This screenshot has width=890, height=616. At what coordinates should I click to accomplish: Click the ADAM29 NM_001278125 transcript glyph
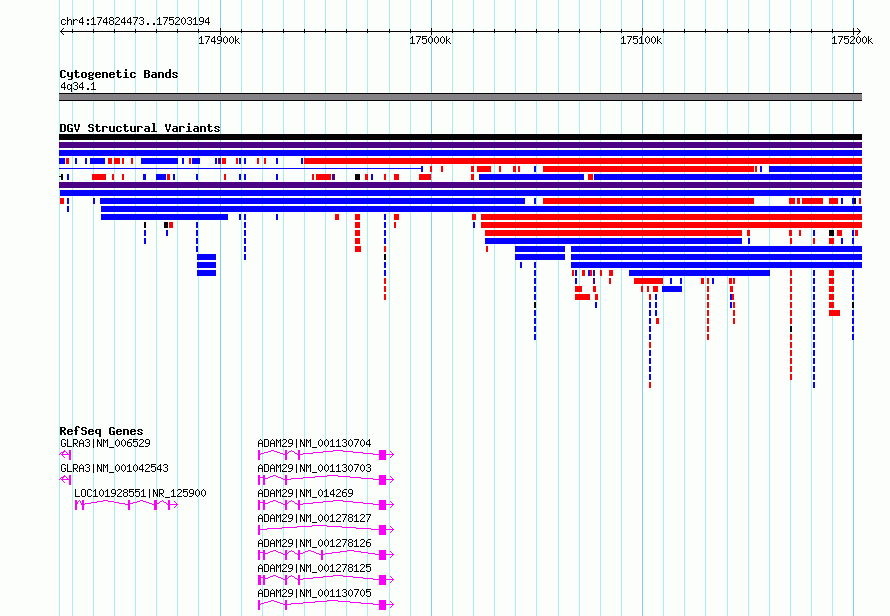coord(326,580)
